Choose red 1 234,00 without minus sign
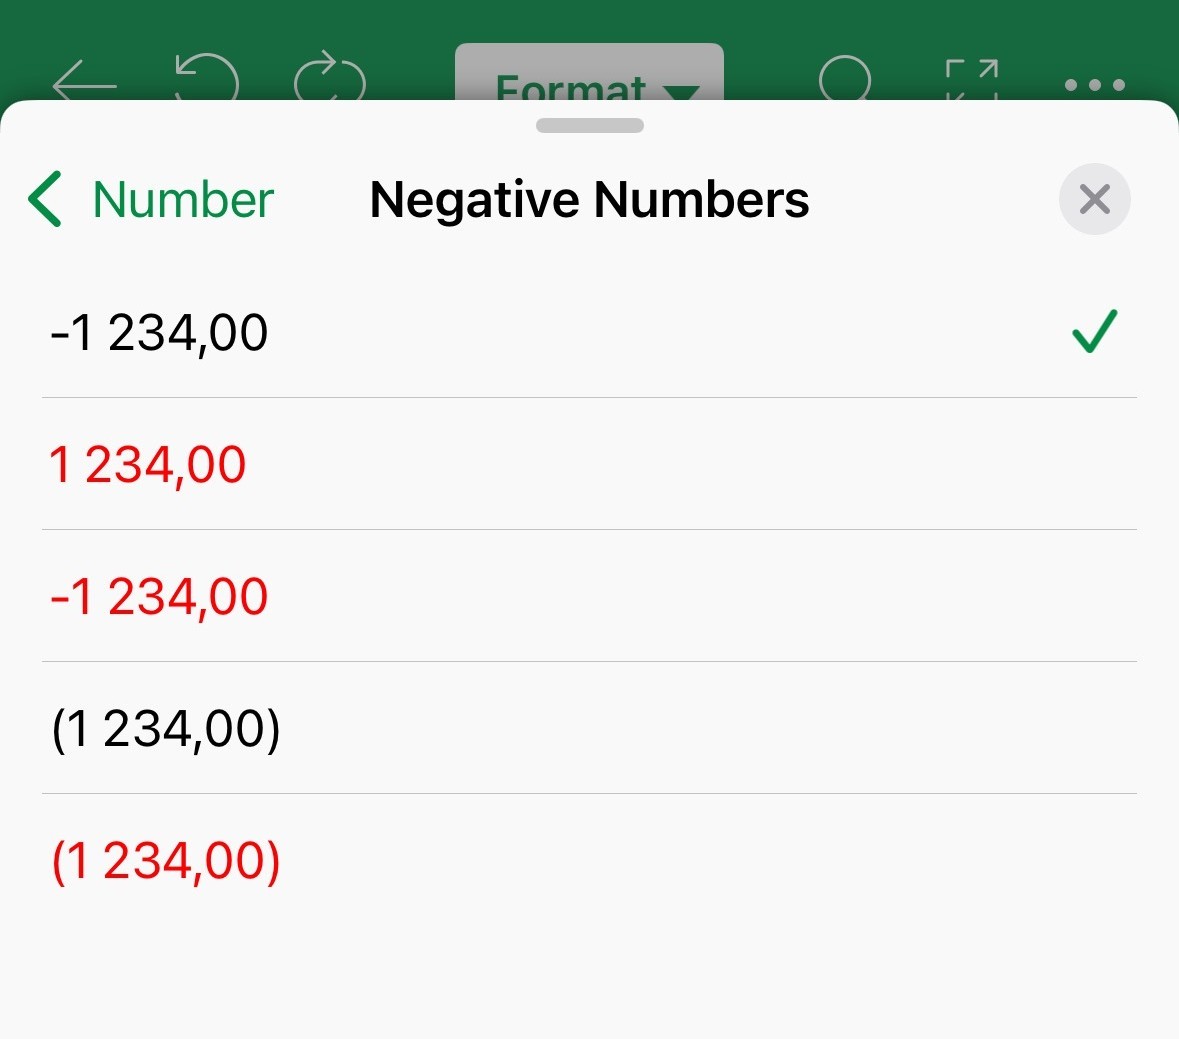Viewport: 1179px width, 1039px height. pyautogui.click(x=590, y=464)
